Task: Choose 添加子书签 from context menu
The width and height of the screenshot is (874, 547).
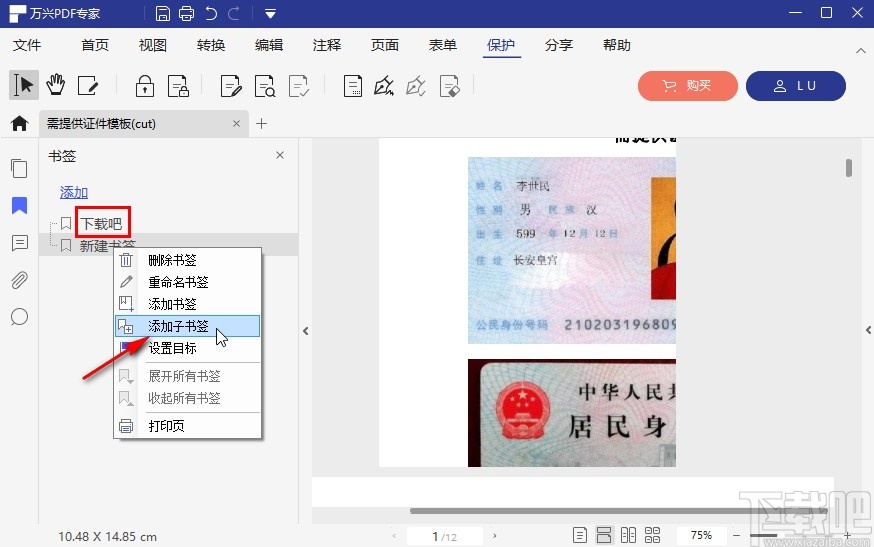Action: click(187, 326)
